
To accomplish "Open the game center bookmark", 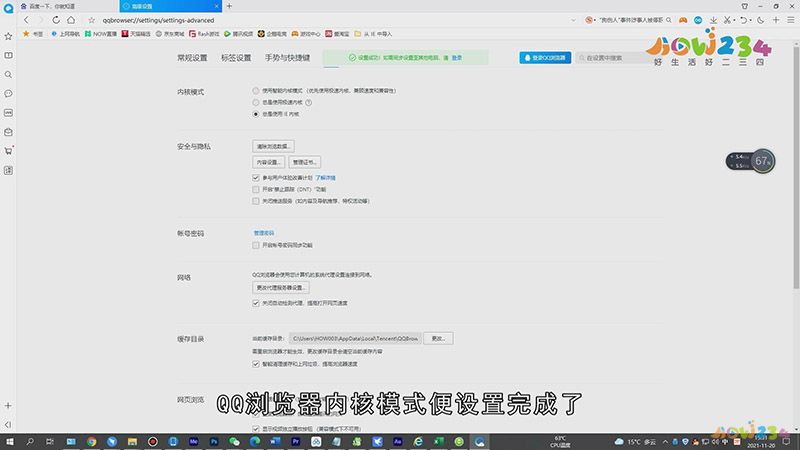I will [306, 34].
